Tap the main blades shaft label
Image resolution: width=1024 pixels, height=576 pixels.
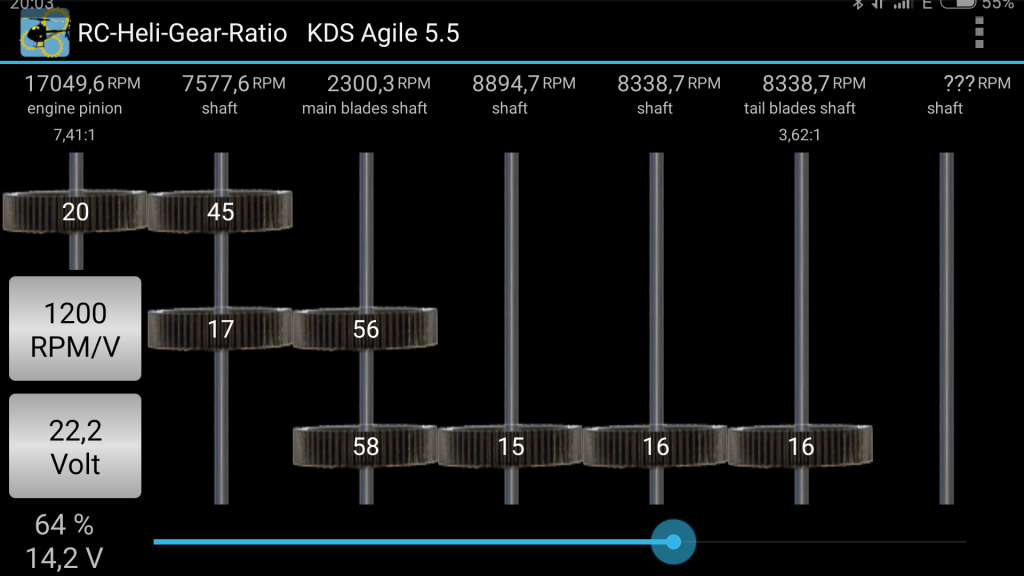[x=365, y=108]
